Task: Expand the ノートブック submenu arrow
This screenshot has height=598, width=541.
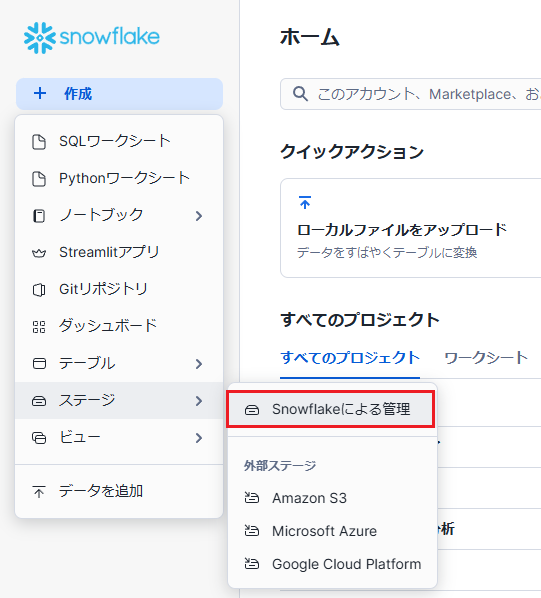Action: click(x=199, y=216)
